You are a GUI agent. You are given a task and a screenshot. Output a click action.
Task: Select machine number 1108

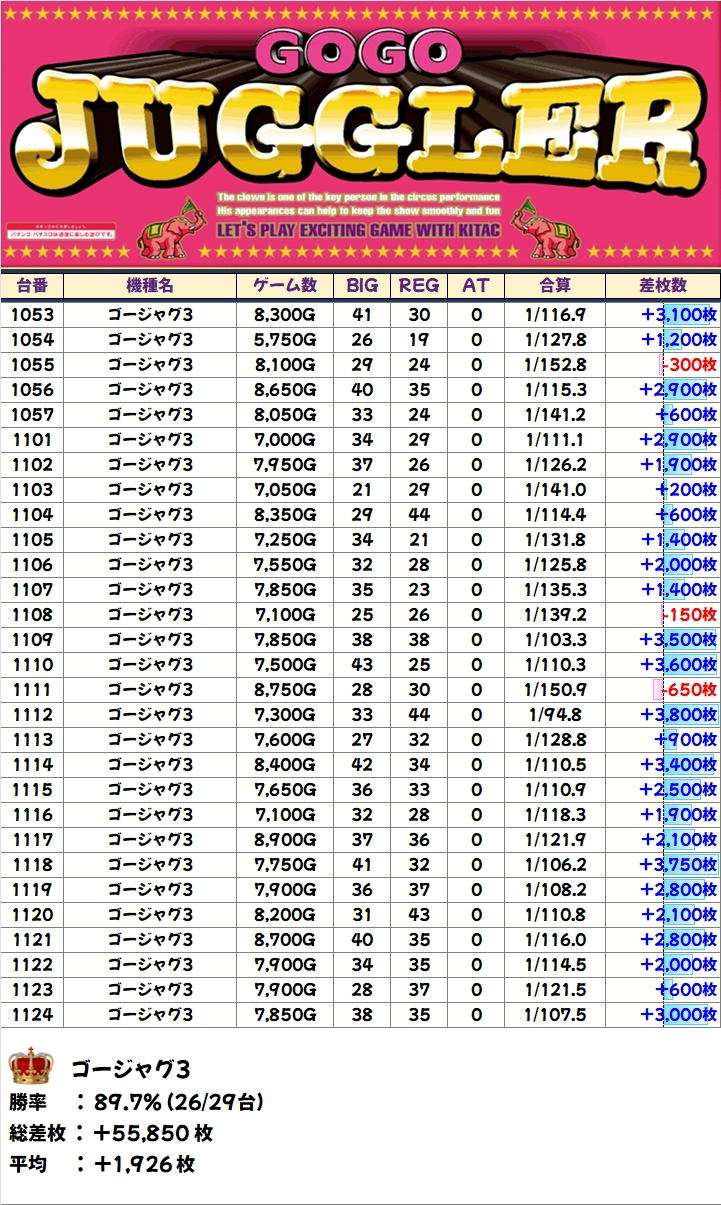(x=32, y=615)
